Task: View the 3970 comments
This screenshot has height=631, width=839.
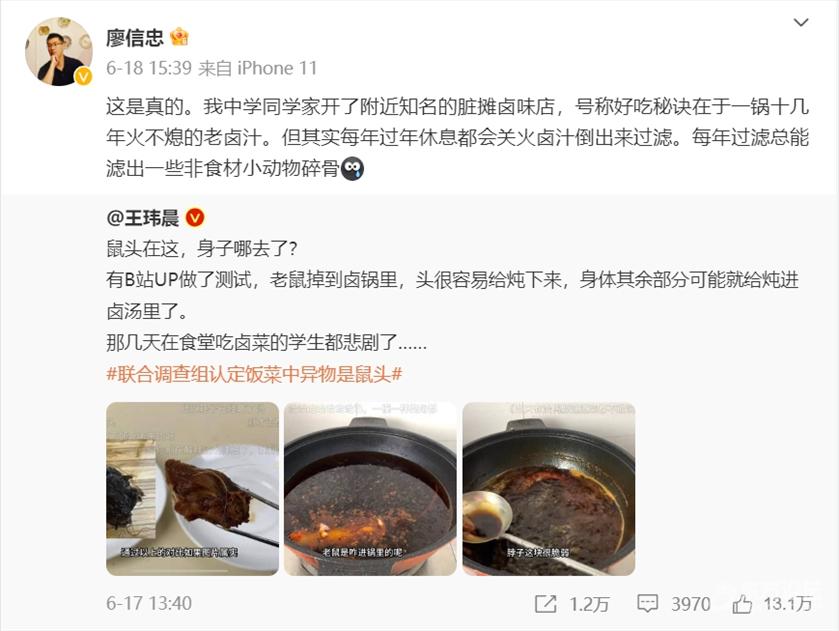Action: tap(691, 604)
